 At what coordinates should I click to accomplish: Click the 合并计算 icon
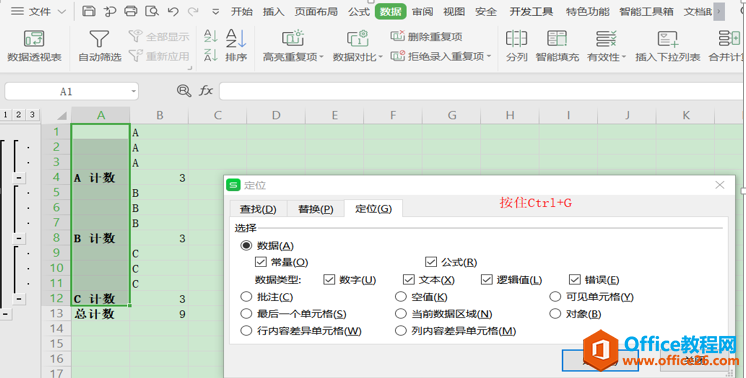point(729,39)
